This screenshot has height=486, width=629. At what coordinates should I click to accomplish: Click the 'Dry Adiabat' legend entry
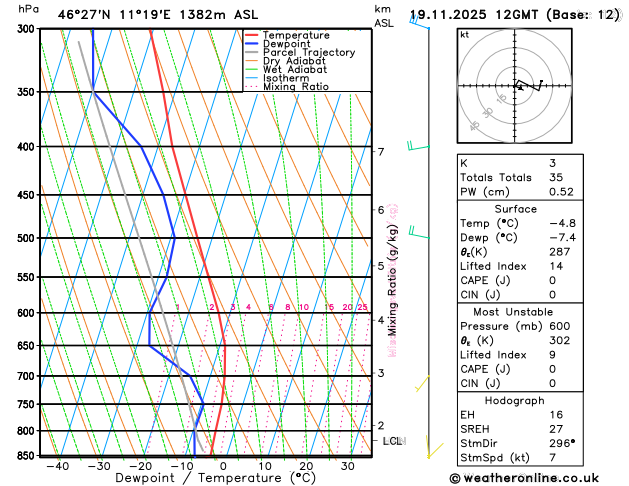[294, 61]
